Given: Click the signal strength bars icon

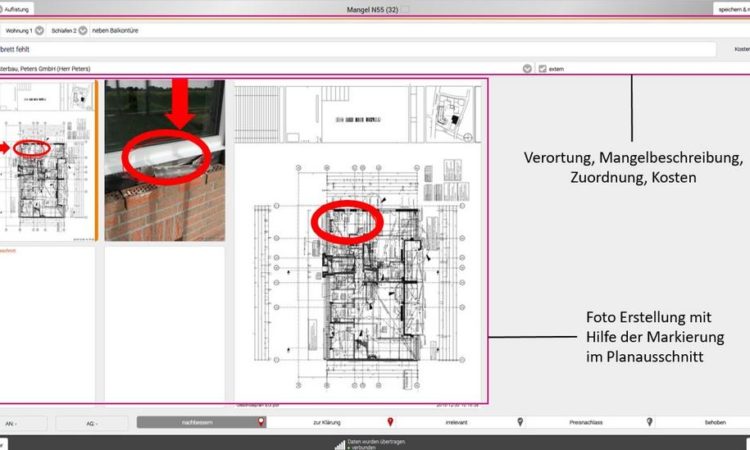Looking at the screenshot, I should 340,445.
